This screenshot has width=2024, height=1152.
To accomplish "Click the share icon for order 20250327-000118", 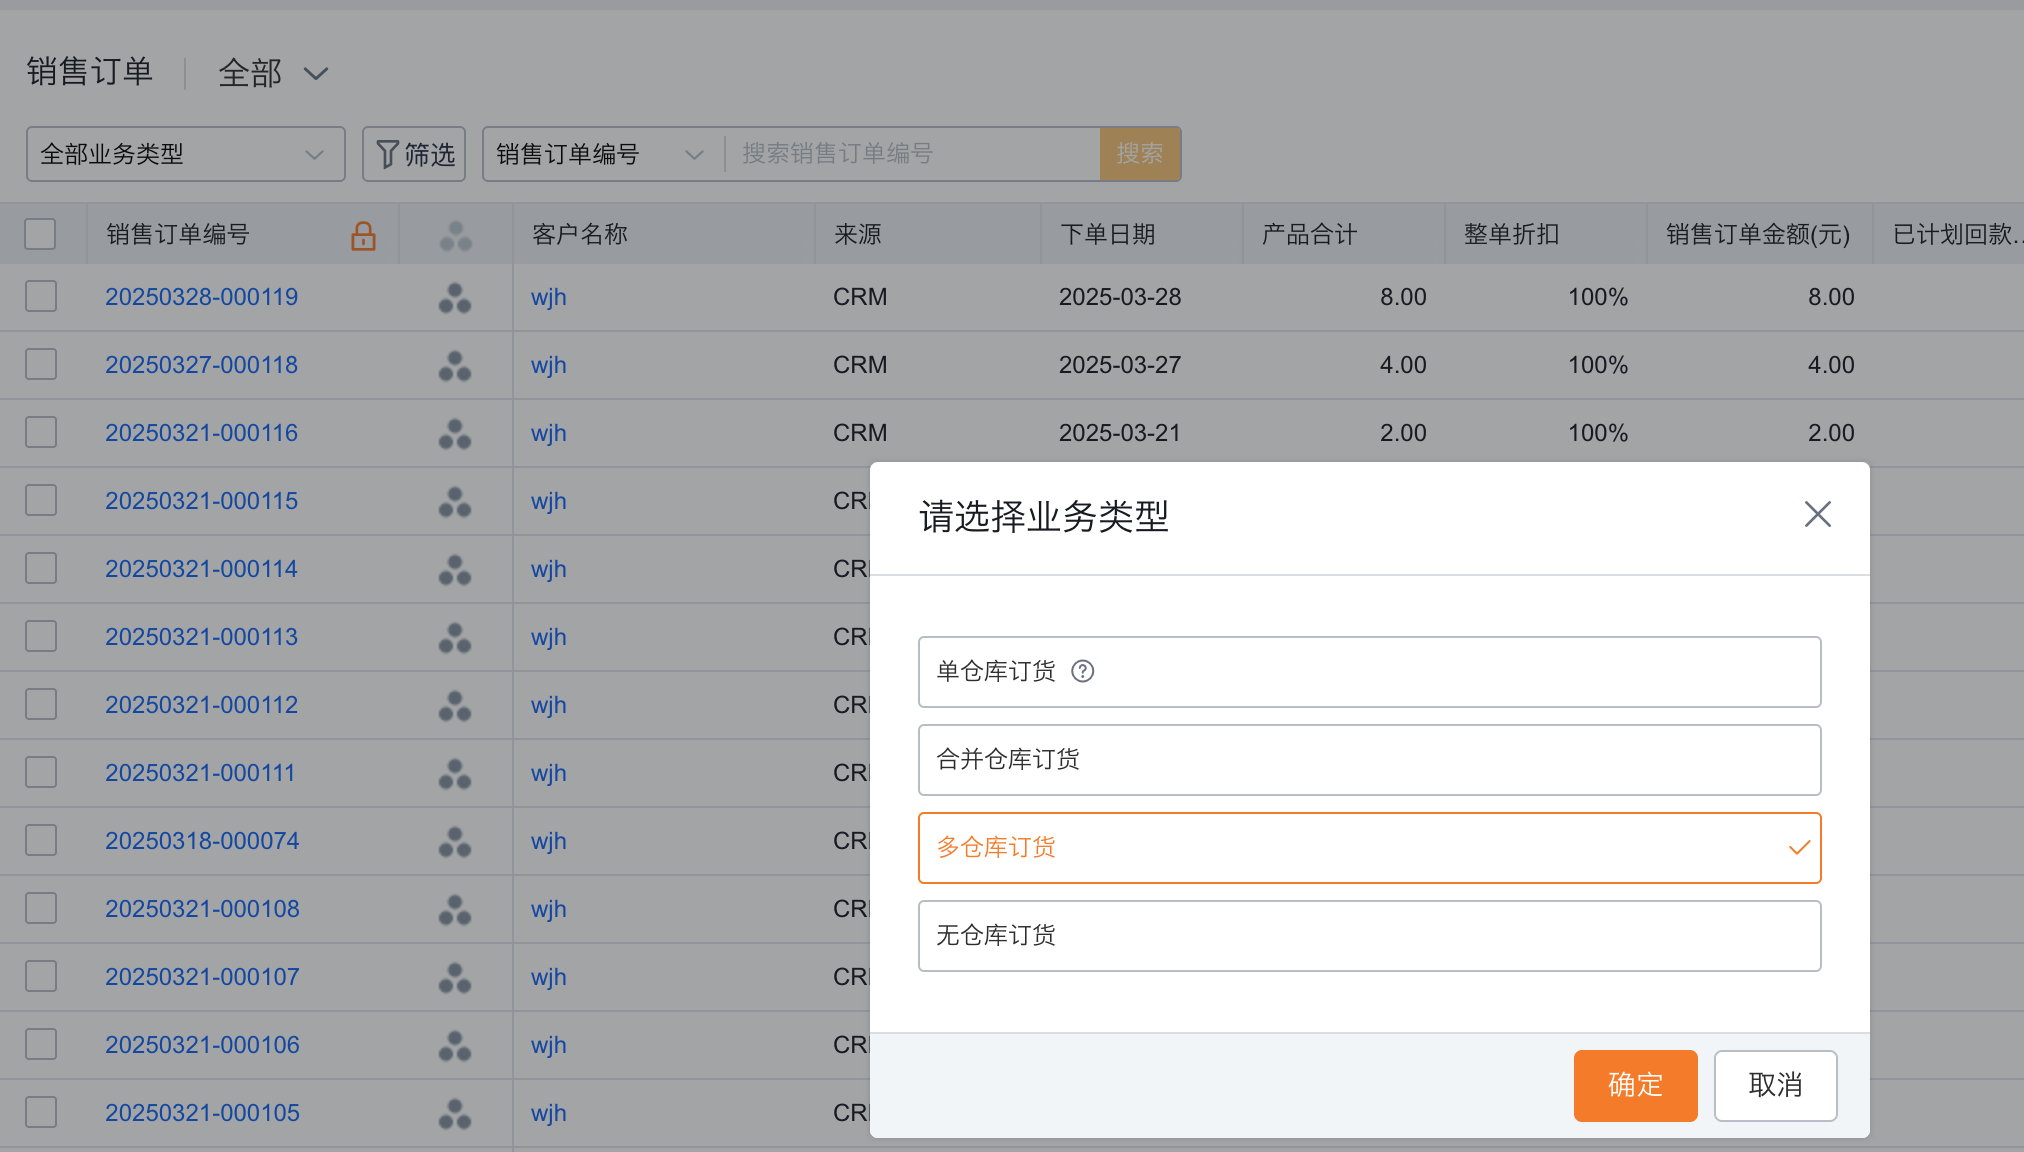I will [455, 366].
